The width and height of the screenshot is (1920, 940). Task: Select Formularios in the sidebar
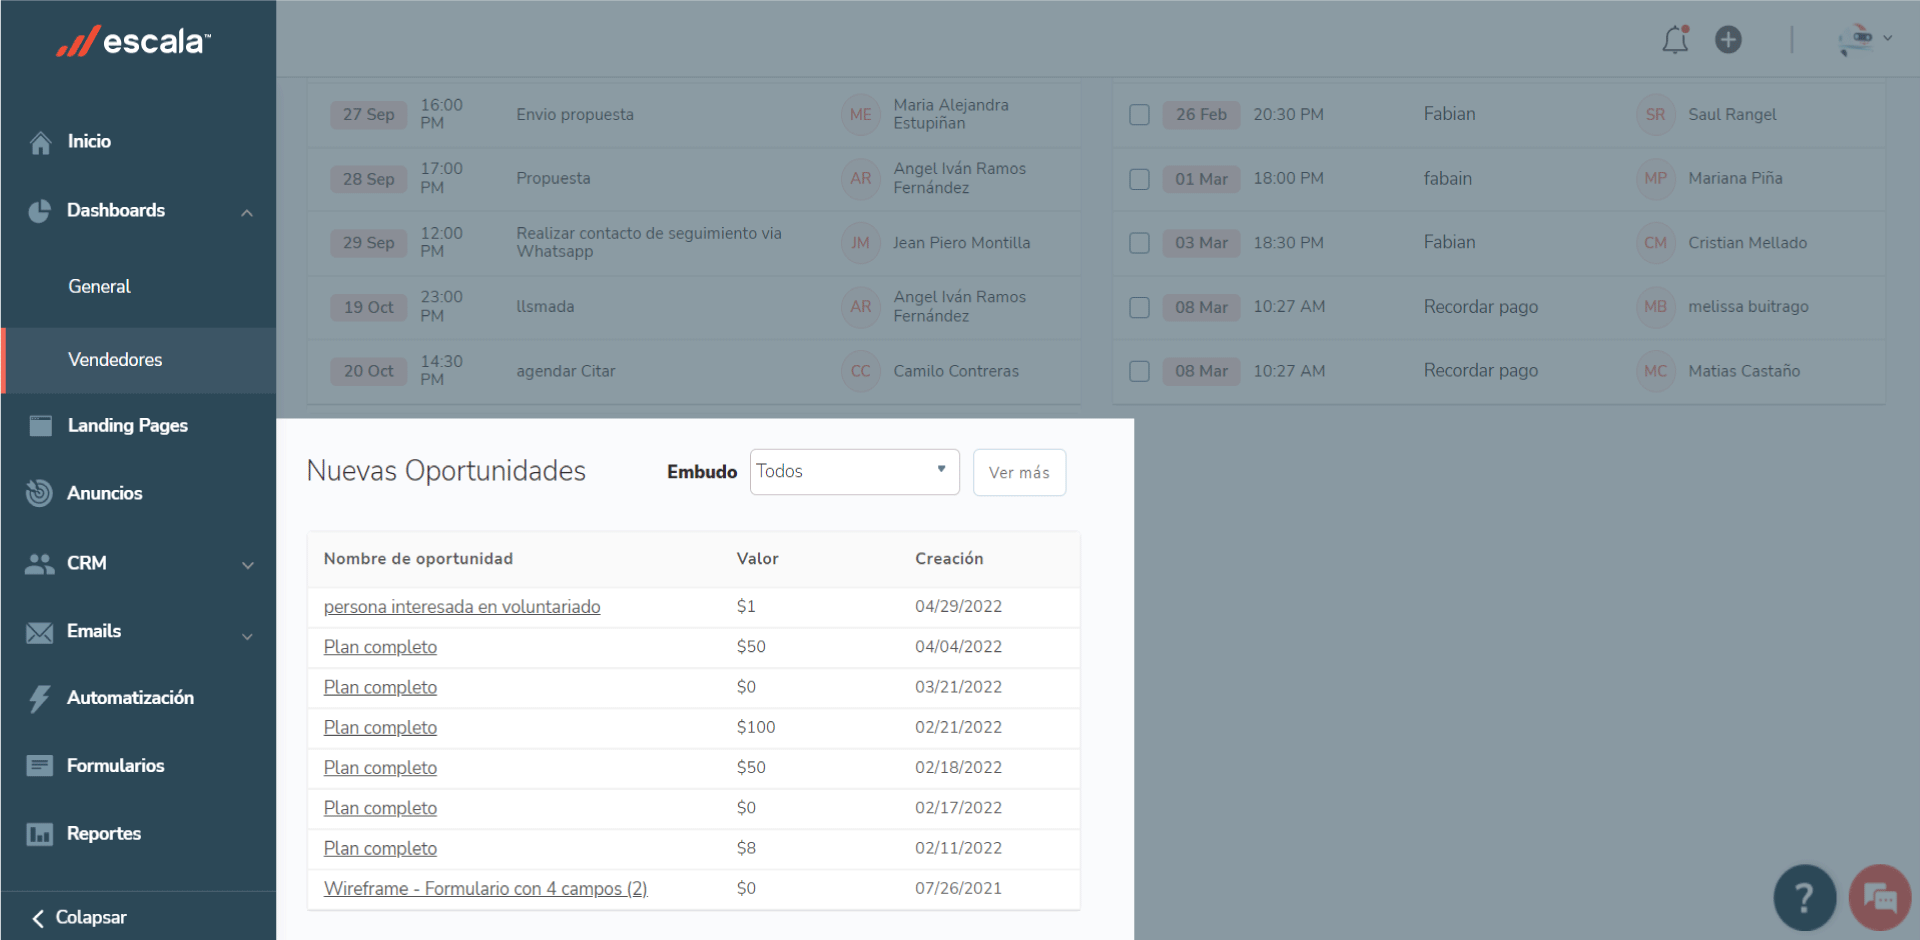click(115, 766)
